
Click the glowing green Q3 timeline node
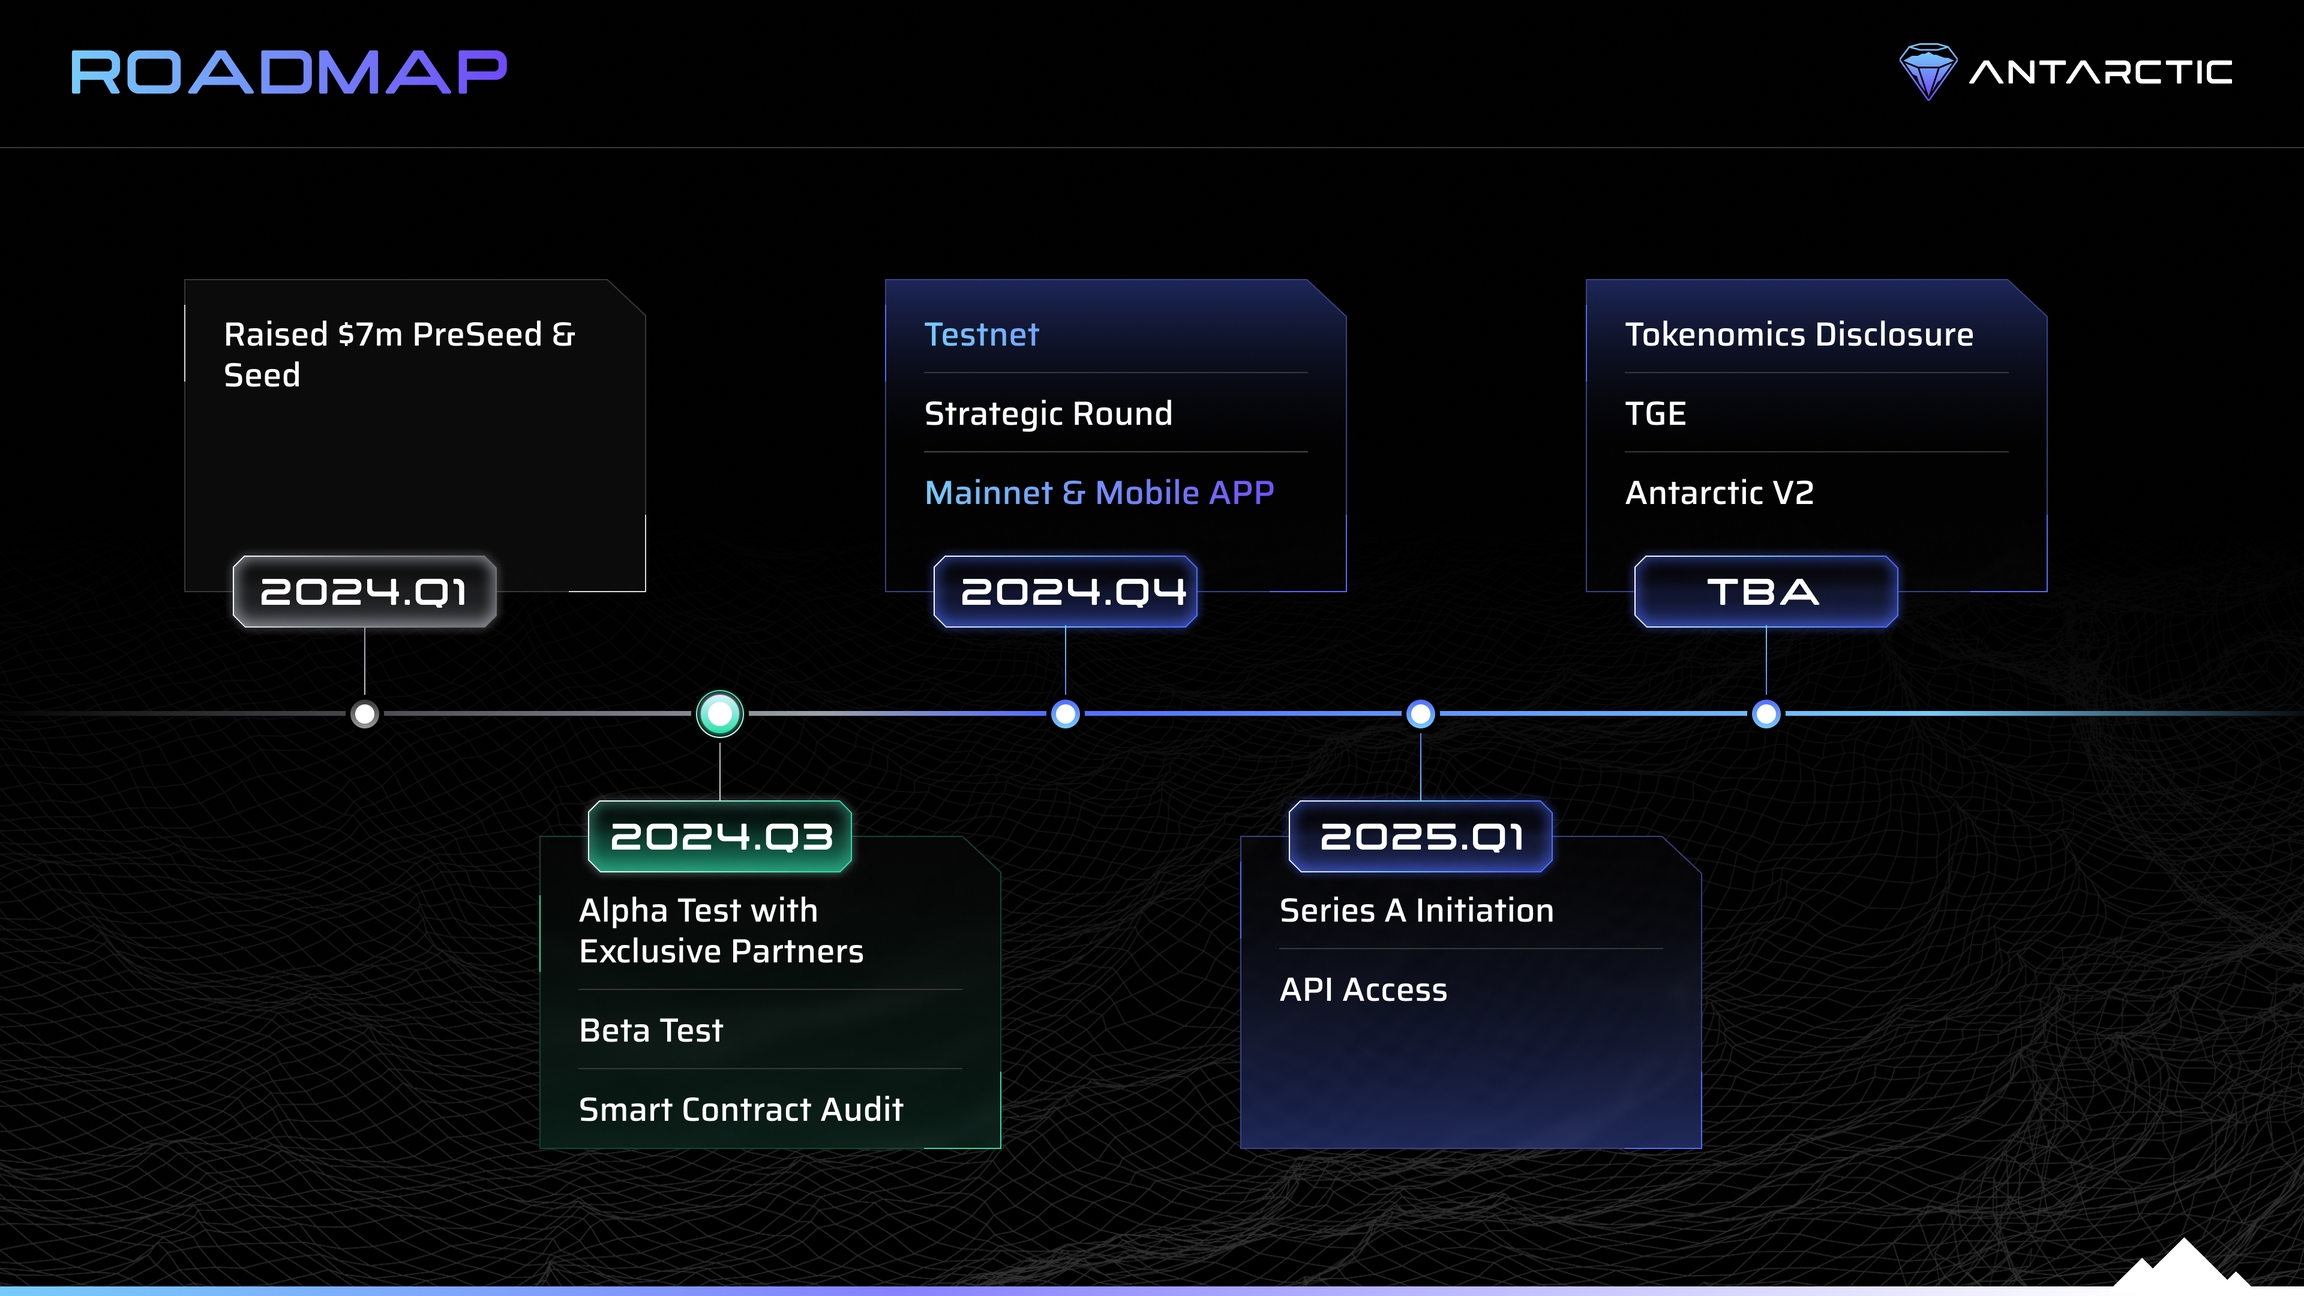[x=720, y=714]
